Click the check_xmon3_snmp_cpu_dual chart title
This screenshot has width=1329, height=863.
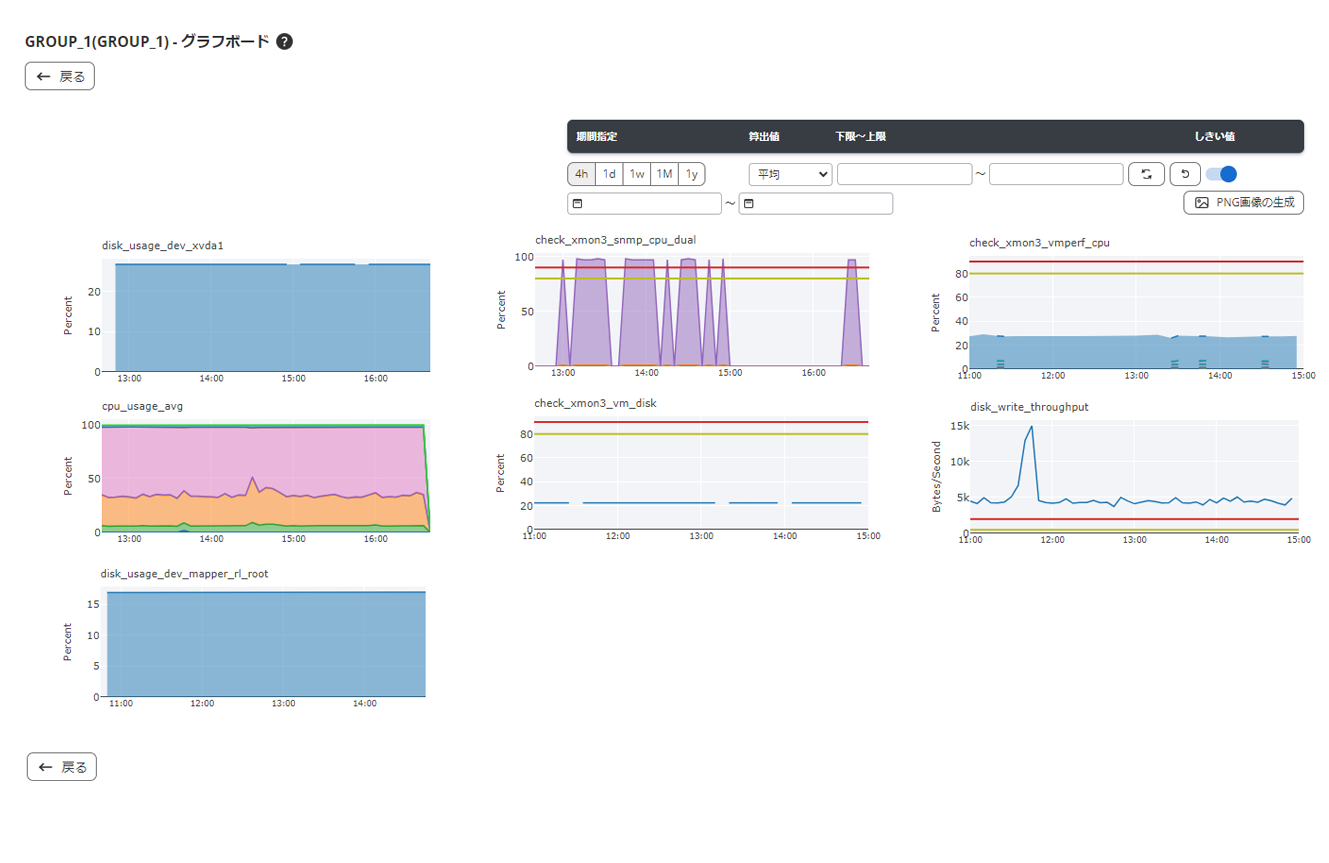pos(615,240)
